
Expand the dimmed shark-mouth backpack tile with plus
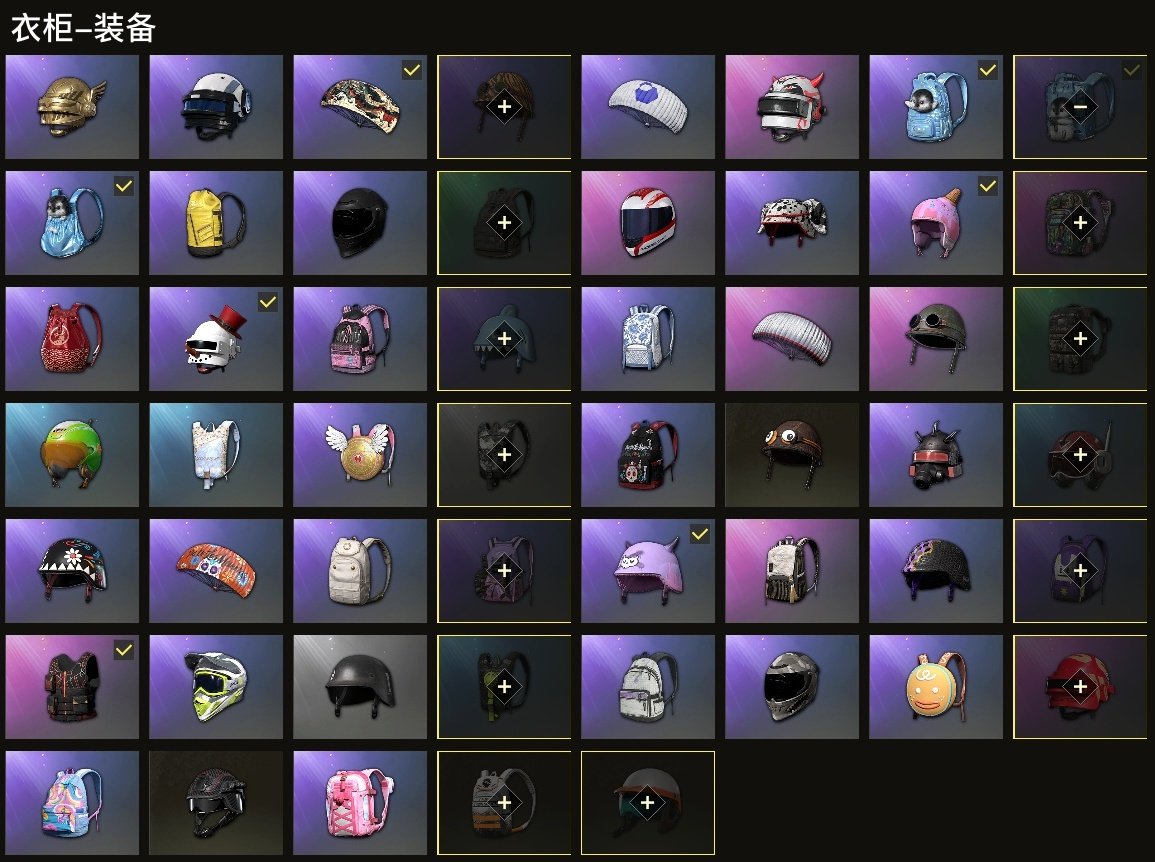pos(505,339)
